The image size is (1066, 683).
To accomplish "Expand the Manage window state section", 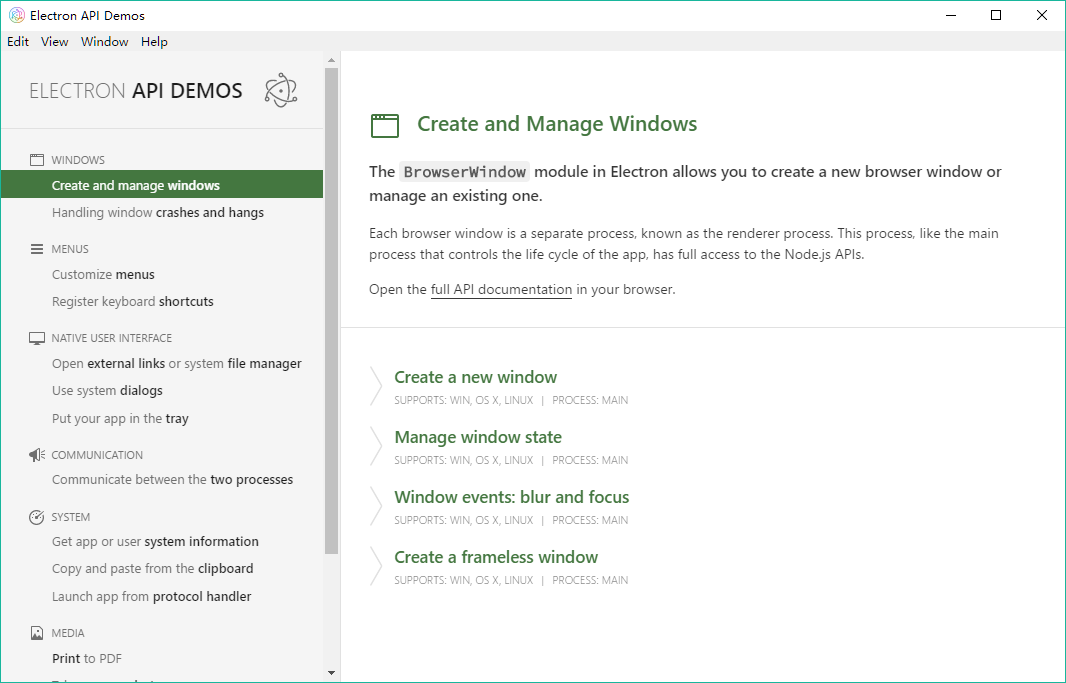I will tap(478, 437).
